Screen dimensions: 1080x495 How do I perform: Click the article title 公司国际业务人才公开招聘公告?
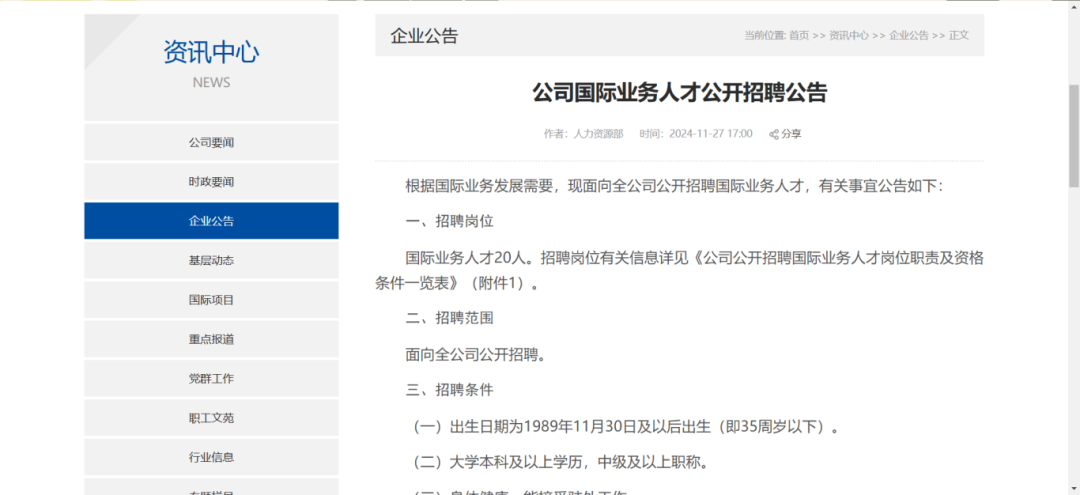coord(679,93)
